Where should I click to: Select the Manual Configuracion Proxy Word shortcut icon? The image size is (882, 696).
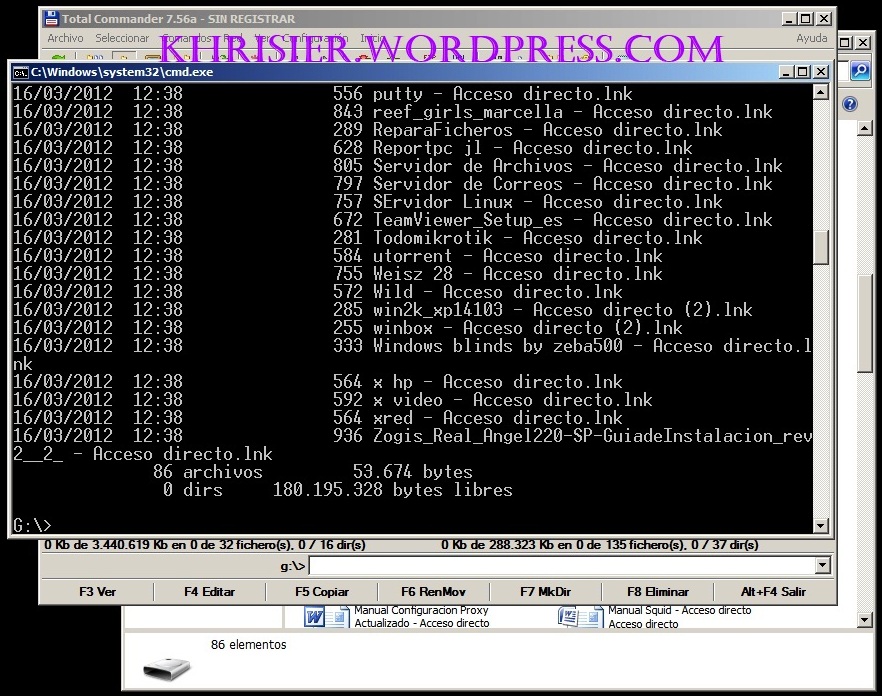pyautogui.click(x=325, y=617)
